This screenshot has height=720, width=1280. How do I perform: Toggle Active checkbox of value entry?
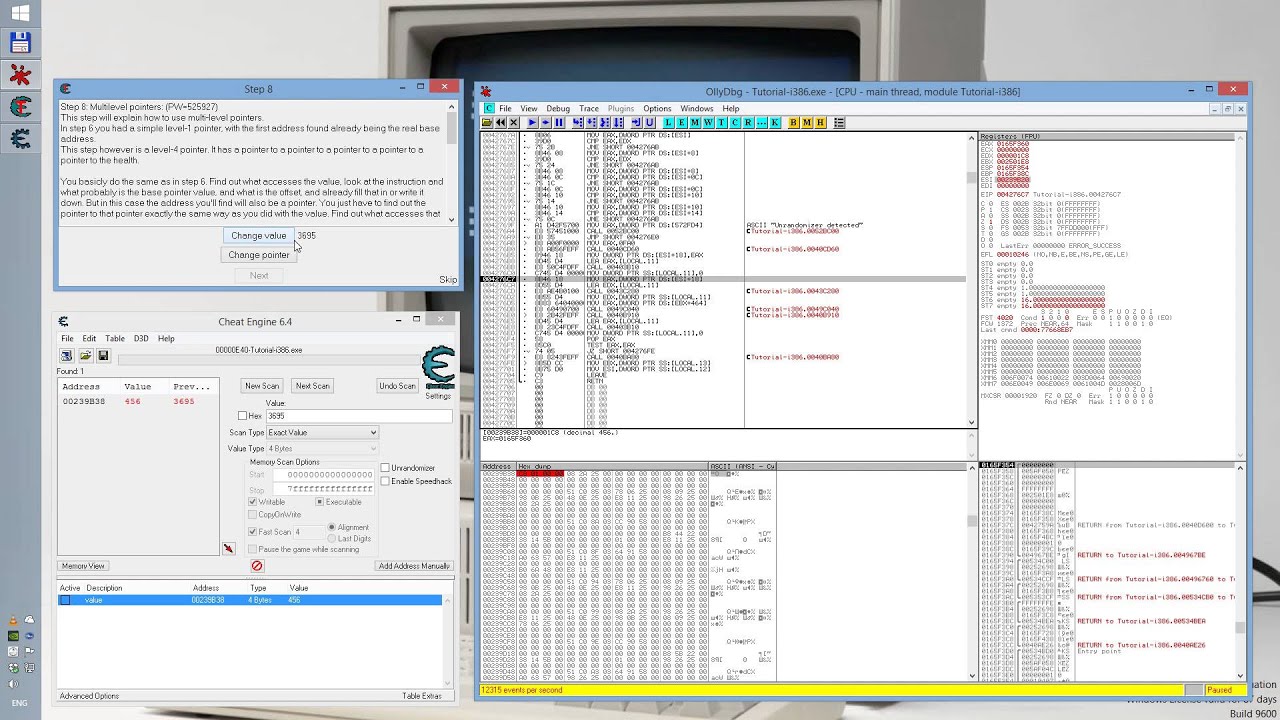[x=65, y=600]
